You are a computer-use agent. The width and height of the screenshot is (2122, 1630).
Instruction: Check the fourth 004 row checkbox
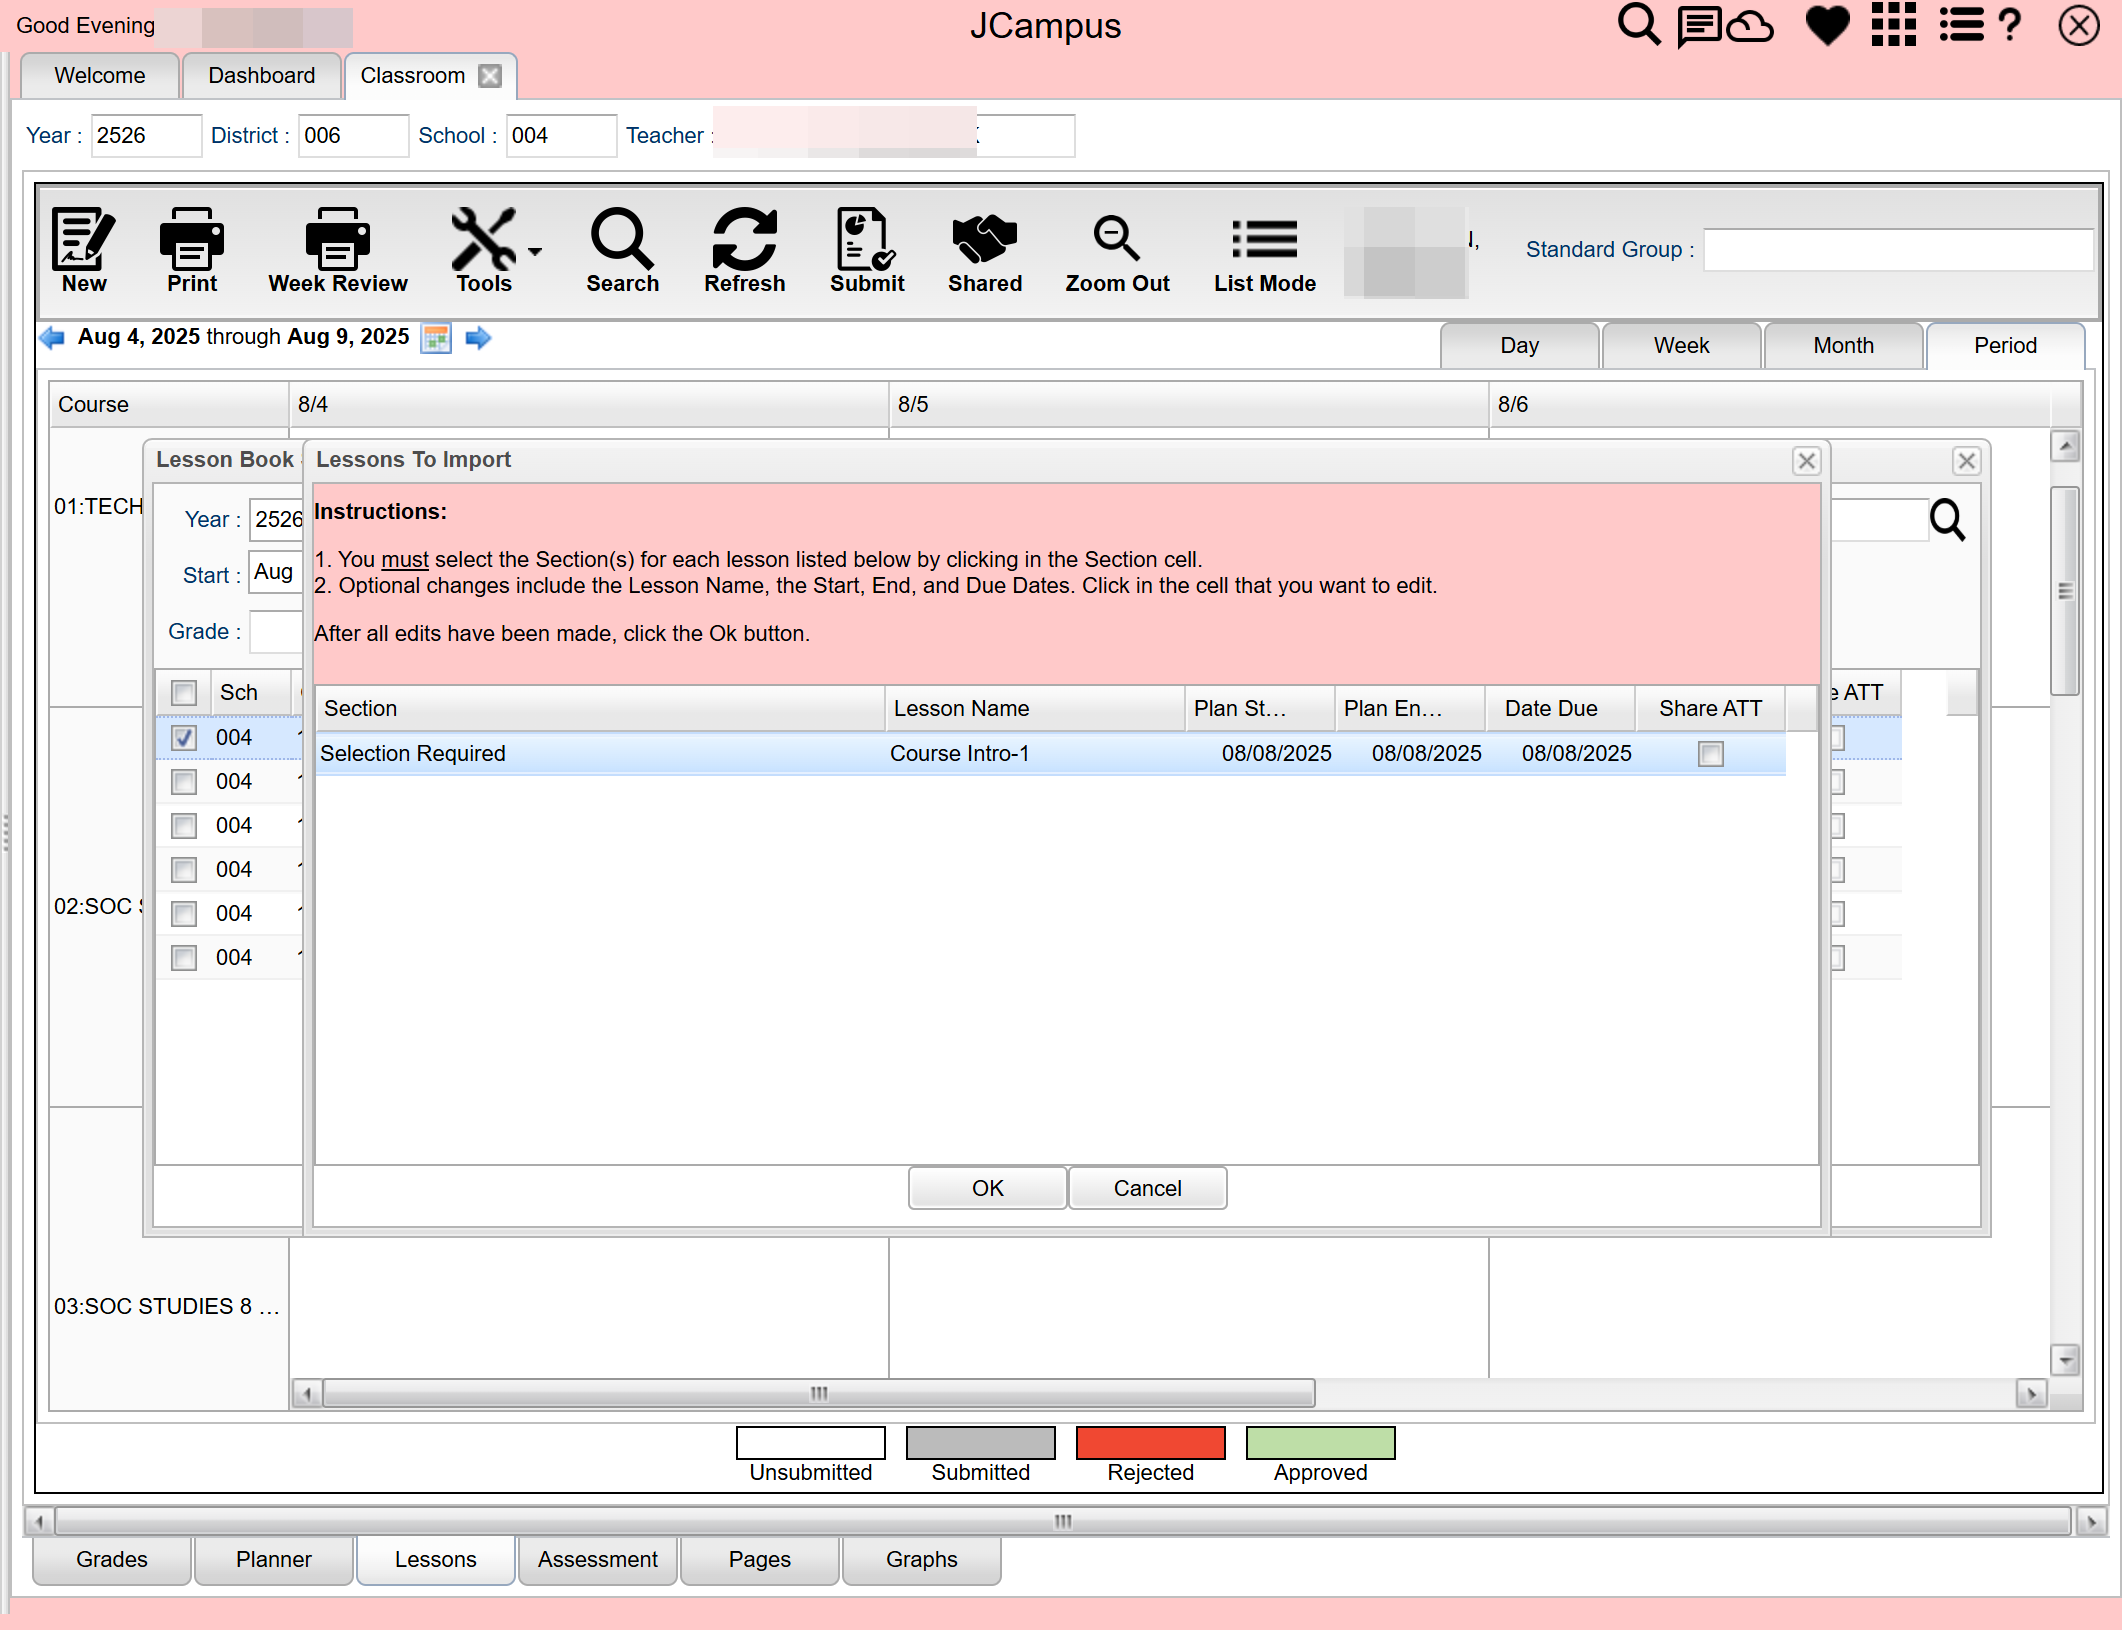184,870
